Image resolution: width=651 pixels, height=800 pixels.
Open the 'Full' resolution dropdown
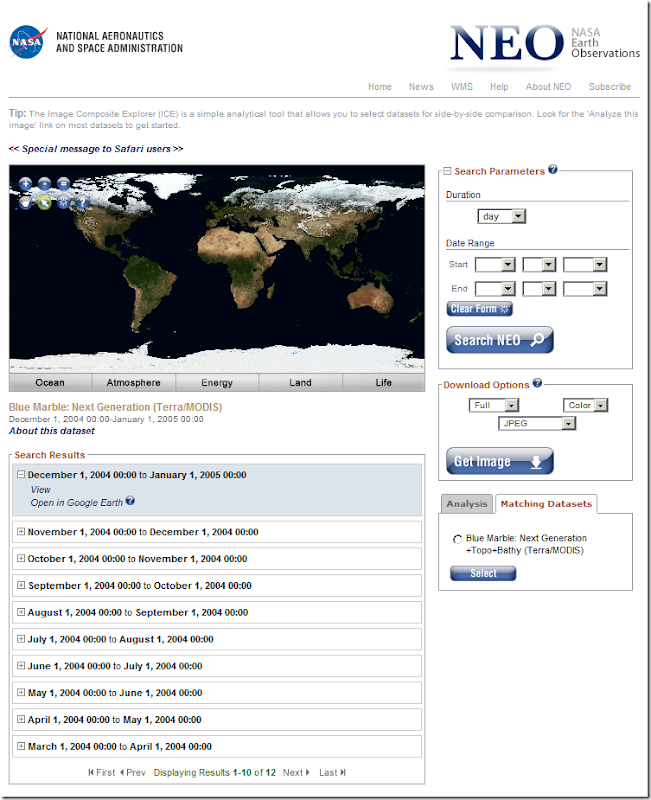pyautogui.click(x=494, y=405)
